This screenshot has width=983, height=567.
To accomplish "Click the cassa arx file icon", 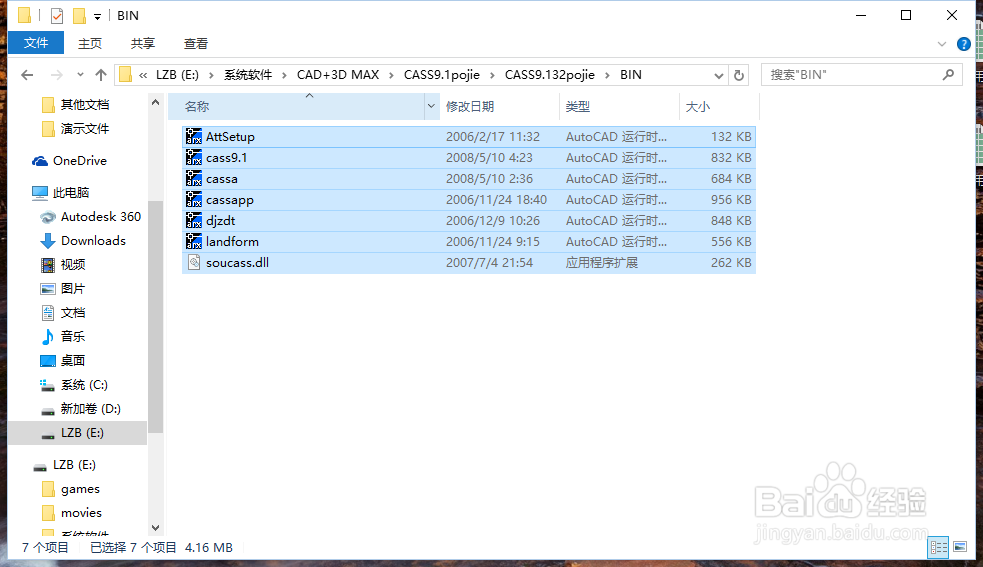I will tap(194, 179).
